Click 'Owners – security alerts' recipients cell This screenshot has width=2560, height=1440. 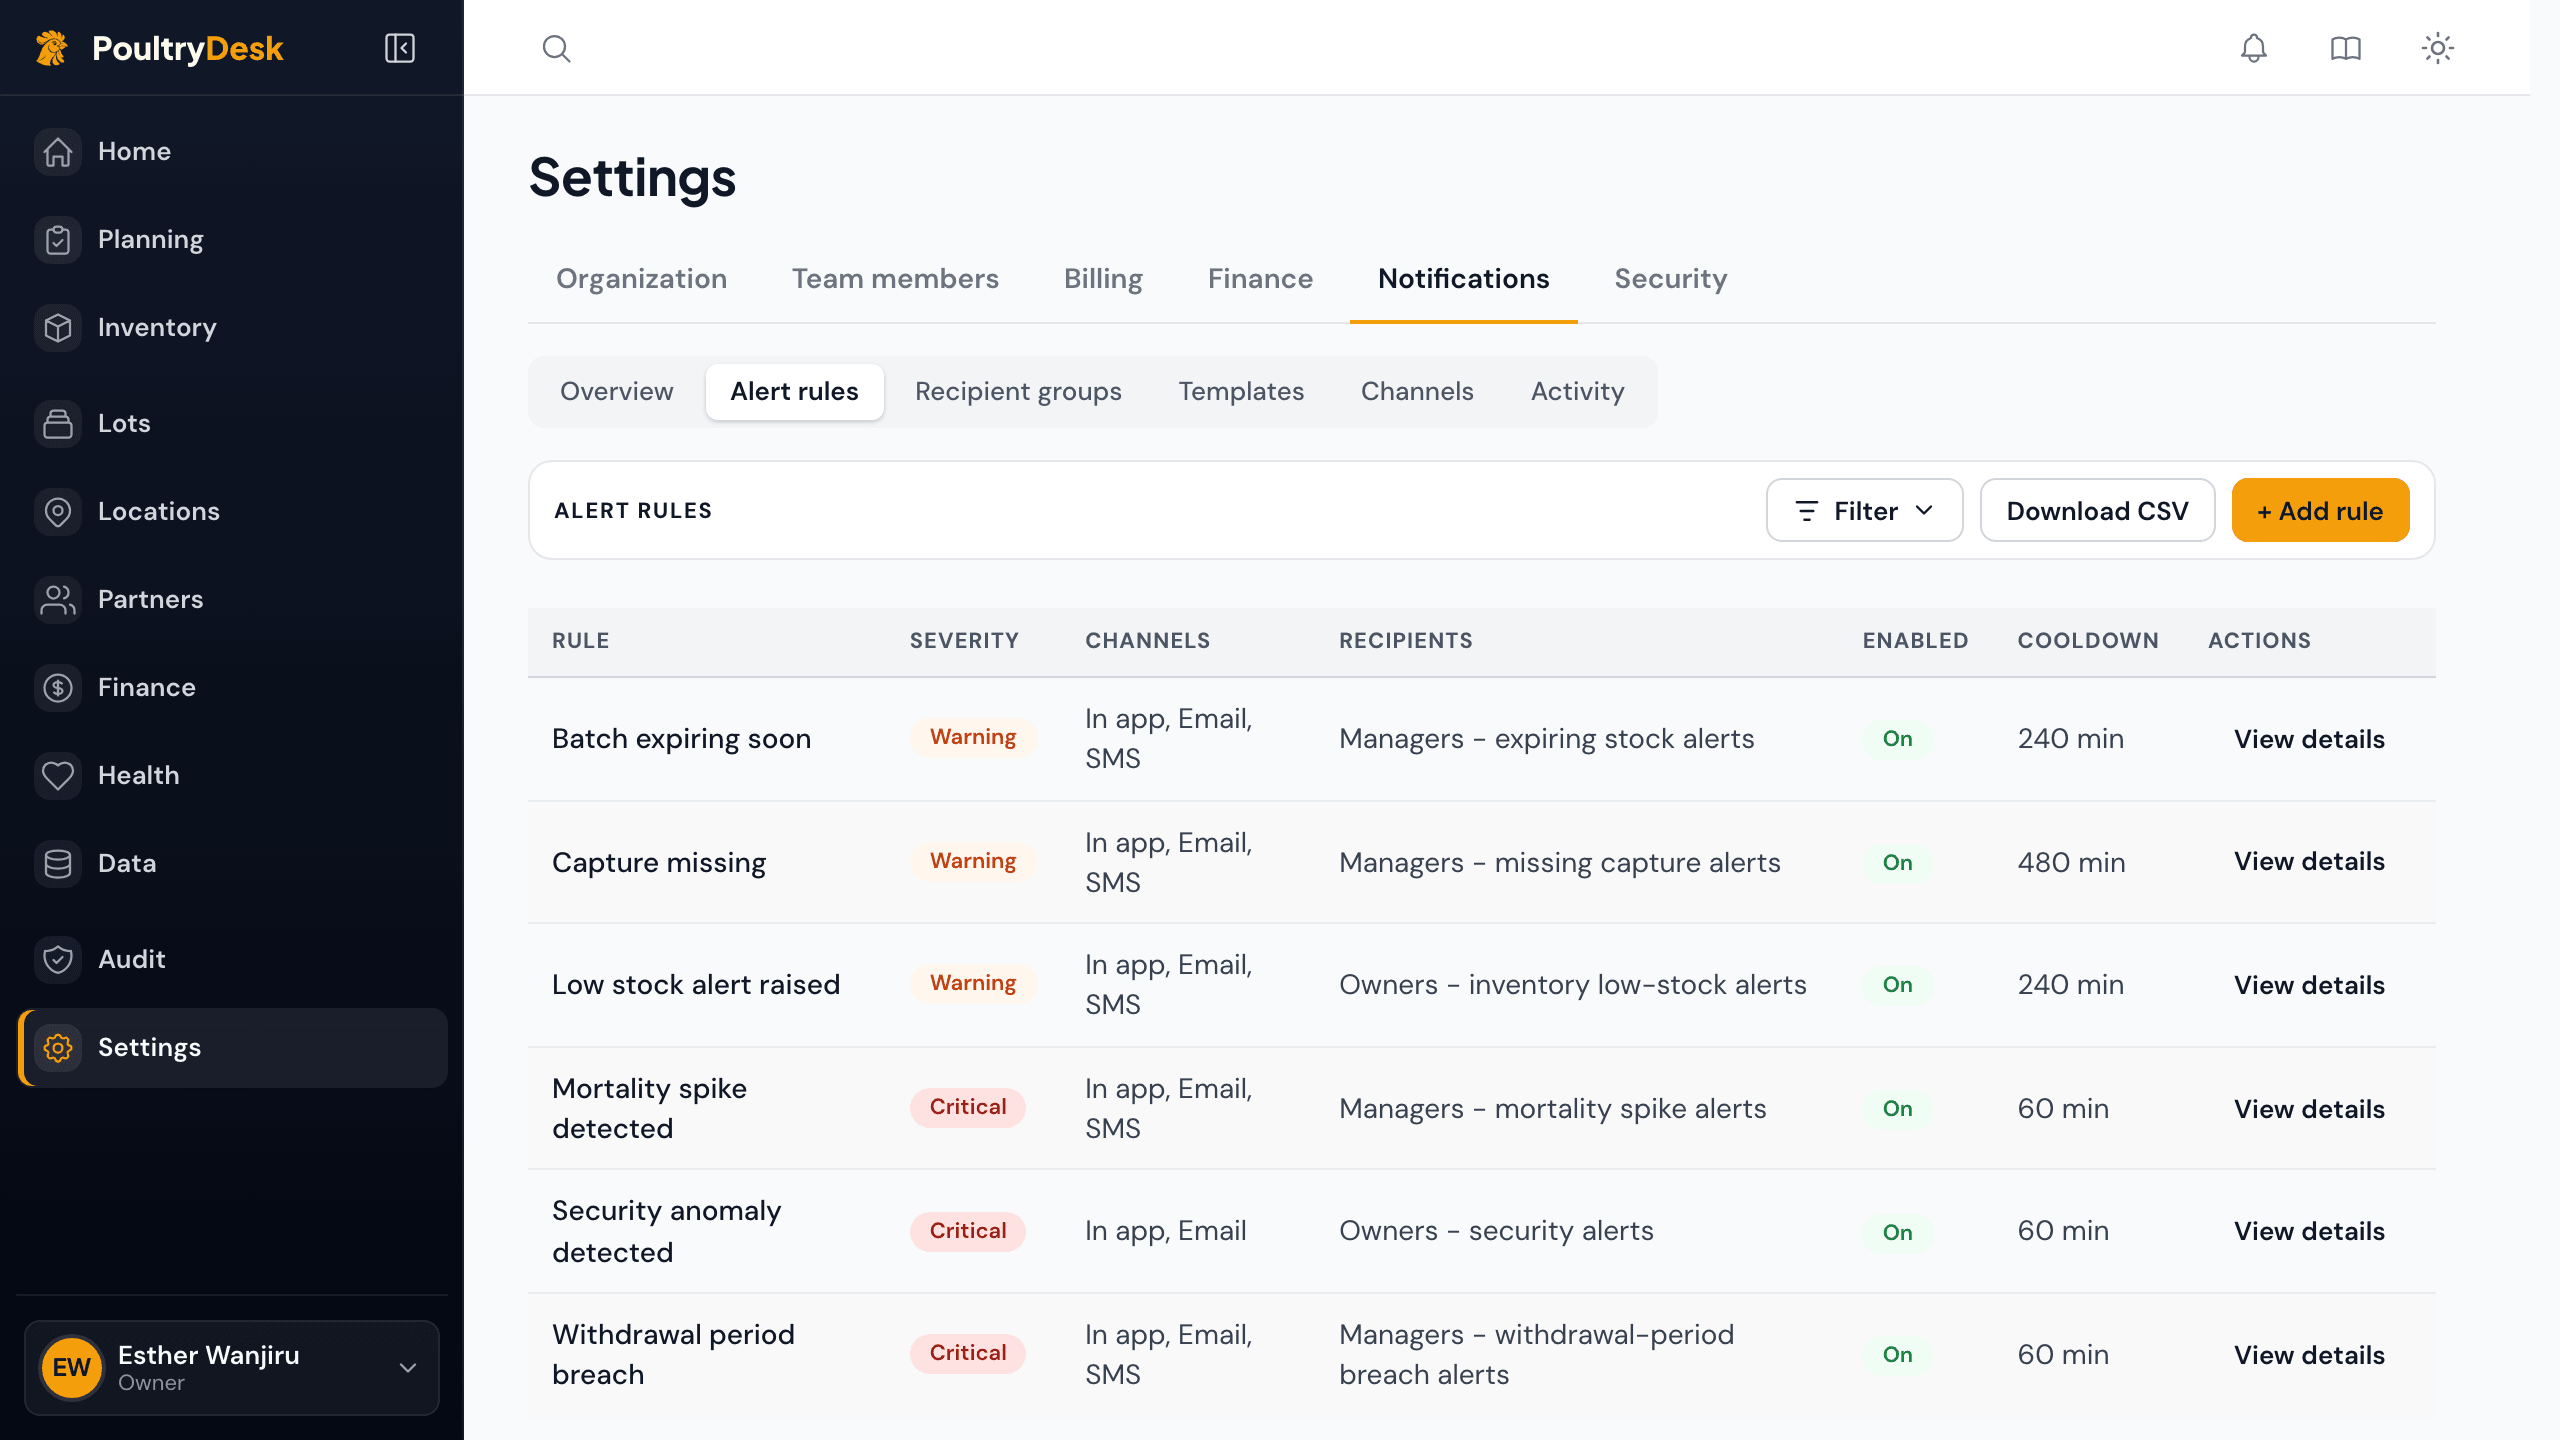[1496, 1232]
